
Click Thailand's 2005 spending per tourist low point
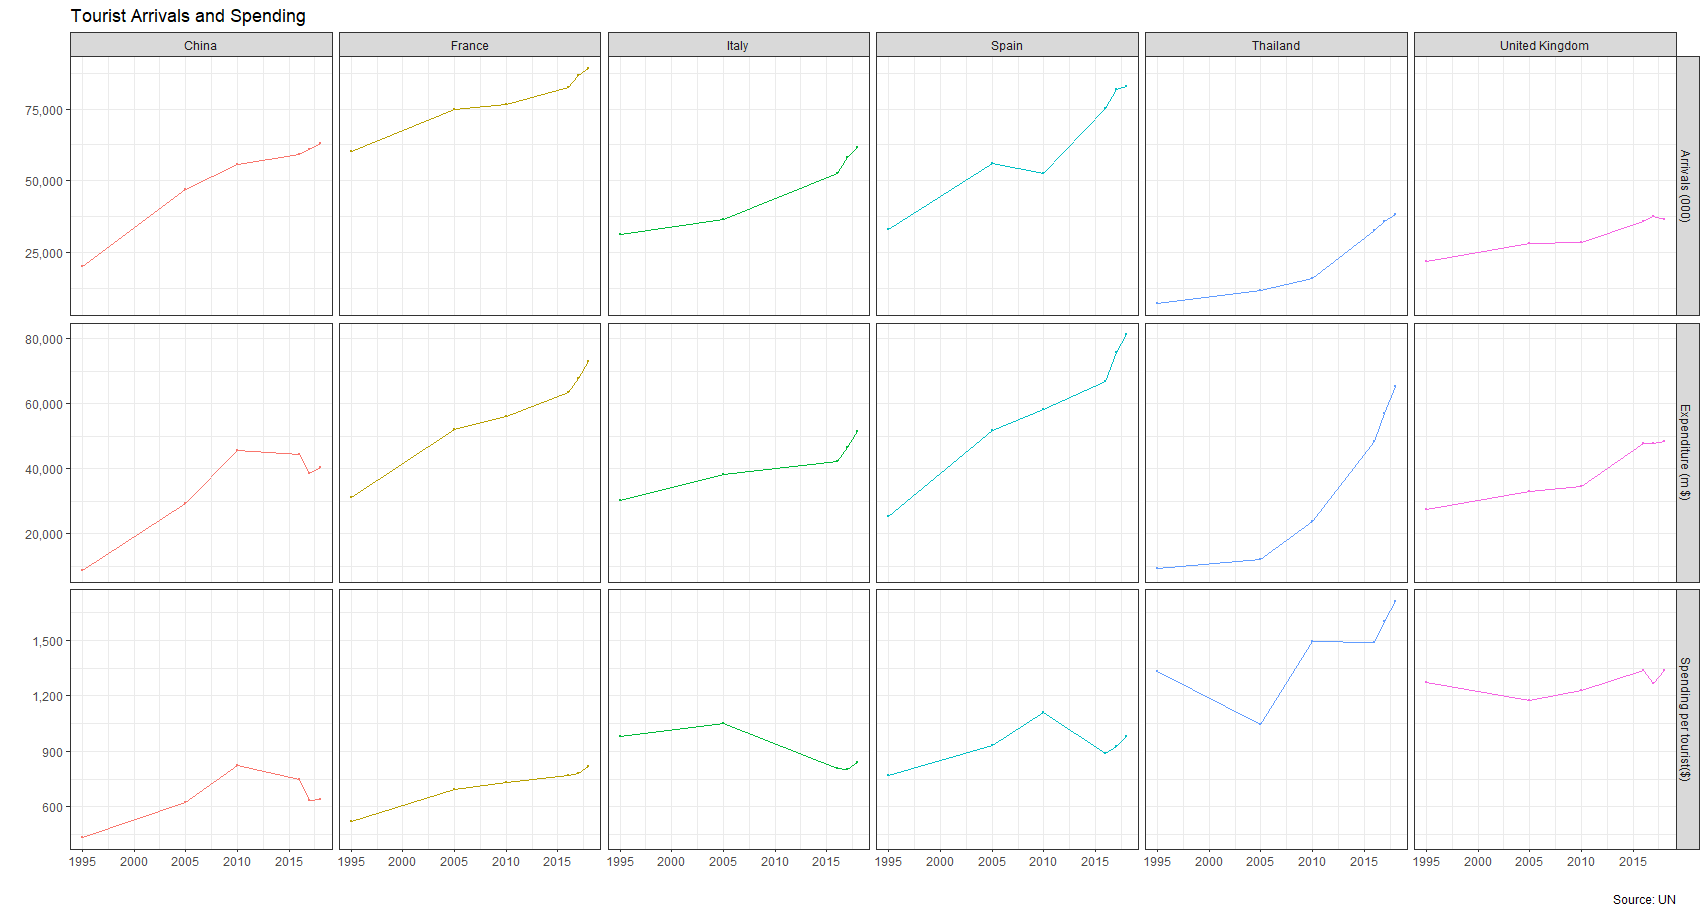click(x=1260, y=724)
